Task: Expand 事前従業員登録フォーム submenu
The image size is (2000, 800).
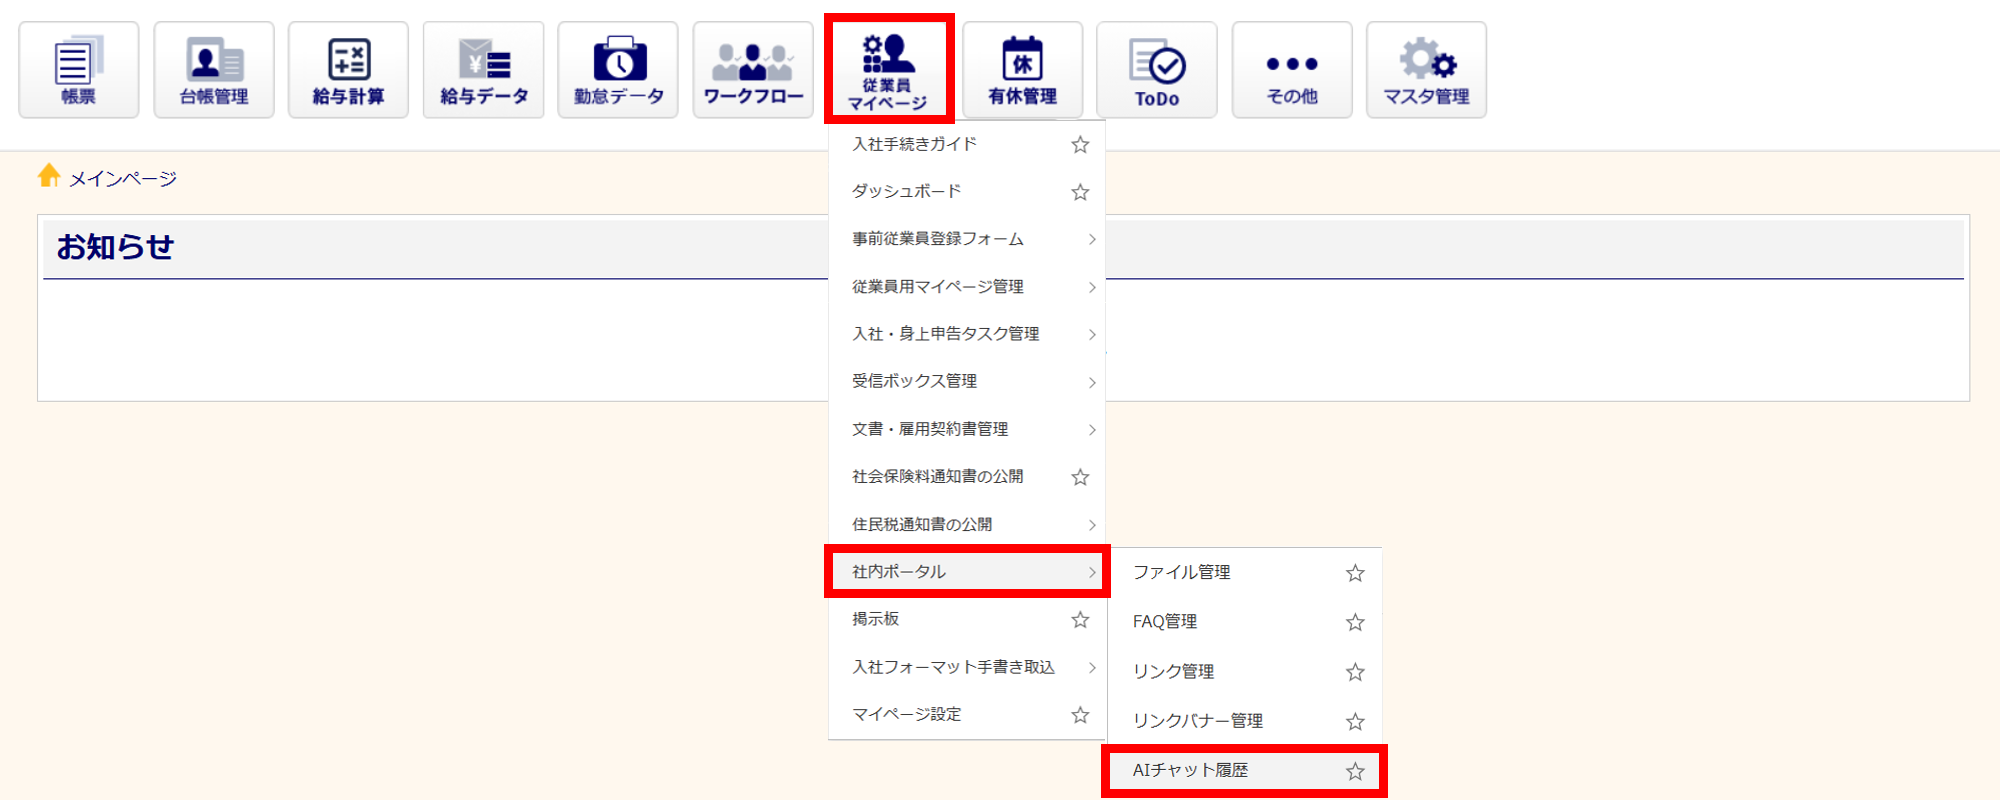Action: click(x=1092, y=239)
